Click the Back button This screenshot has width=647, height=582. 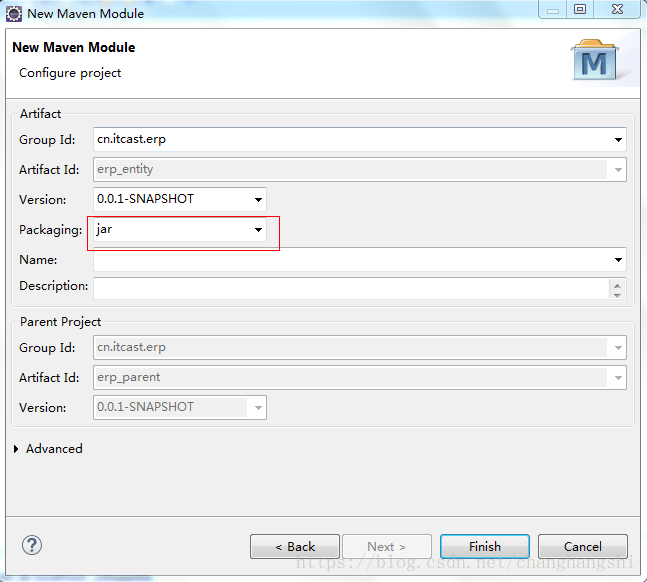coord(295,547)
